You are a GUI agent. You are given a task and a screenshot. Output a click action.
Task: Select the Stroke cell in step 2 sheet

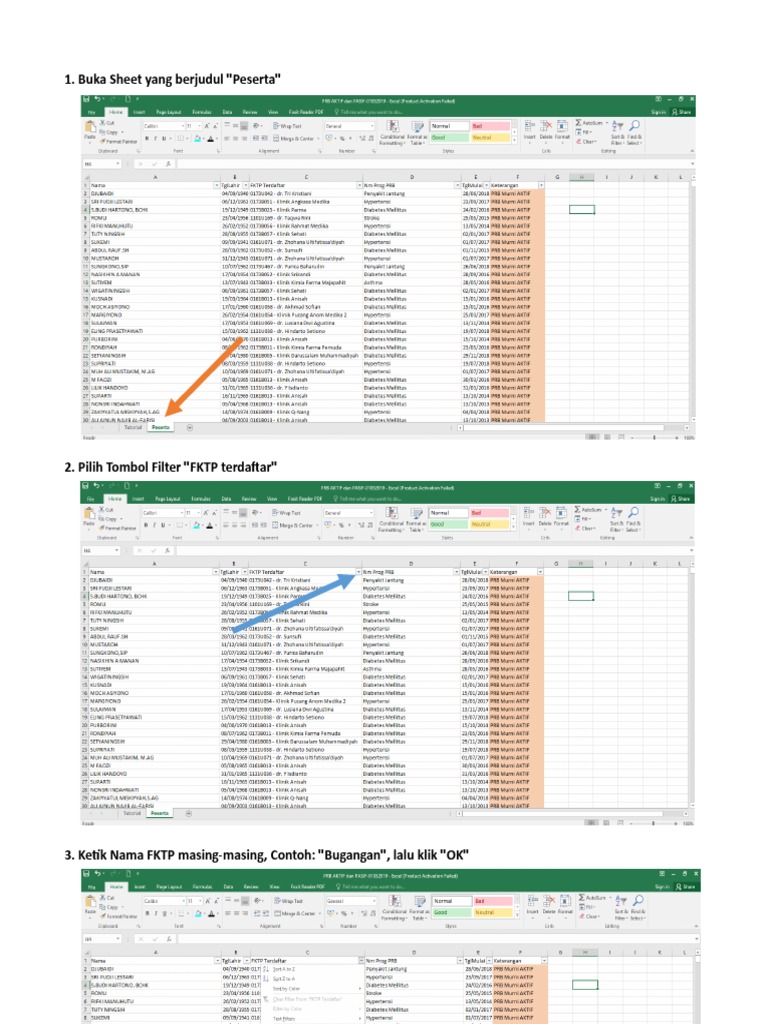pos(411,604)
